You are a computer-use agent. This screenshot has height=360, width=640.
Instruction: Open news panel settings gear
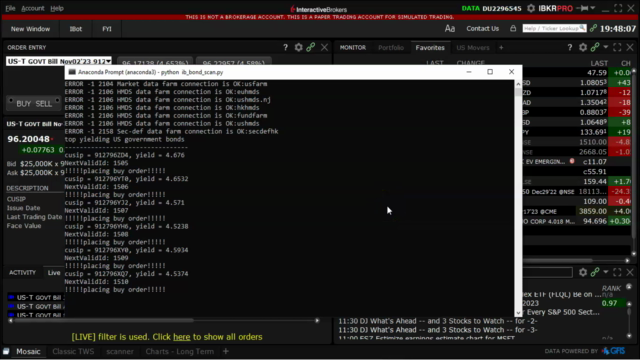pos(583,272)
